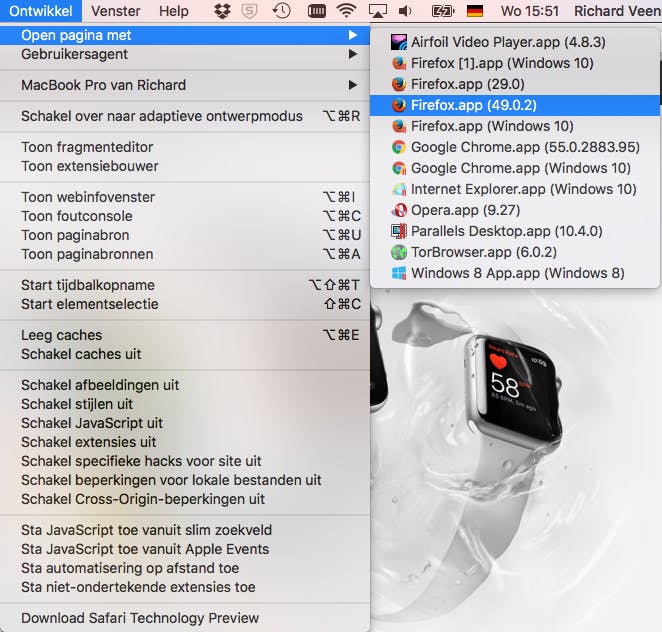The width and height of the screenshot is (662, 632).
Task: Select Toon fragmenteditor
Action: (x=185, y=147)
